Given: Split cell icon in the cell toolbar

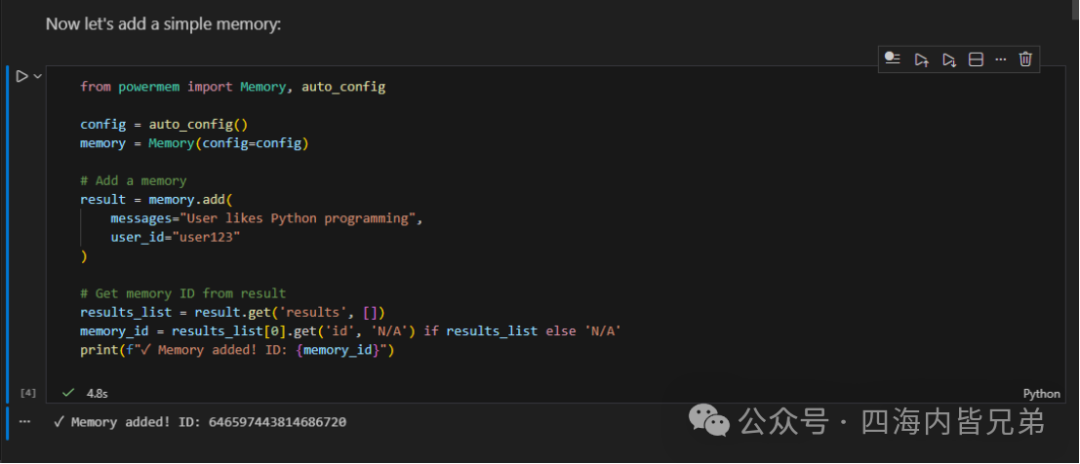Looking at the screenshot, I should pos(975,60).
